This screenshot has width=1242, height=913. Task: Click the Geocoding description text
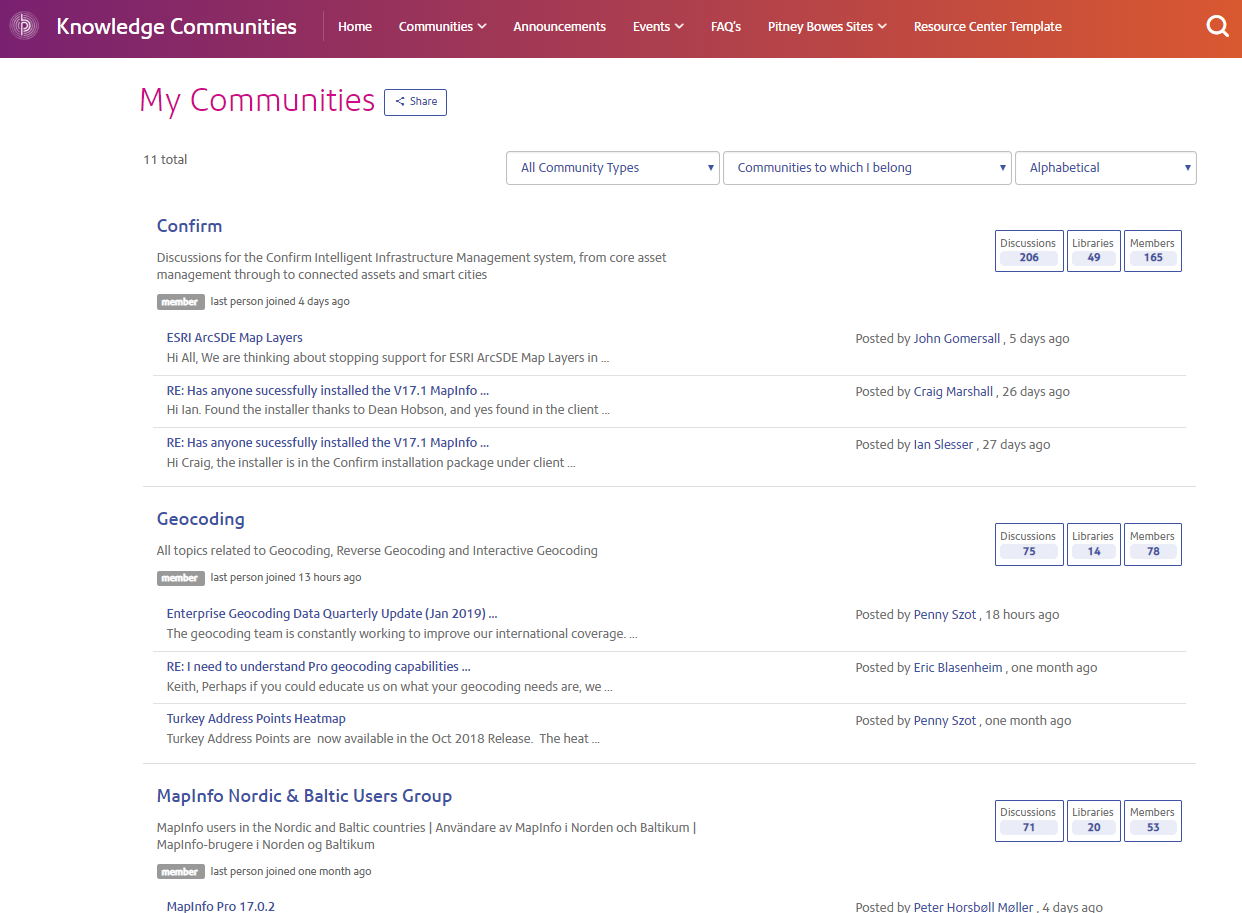(377, 551)
